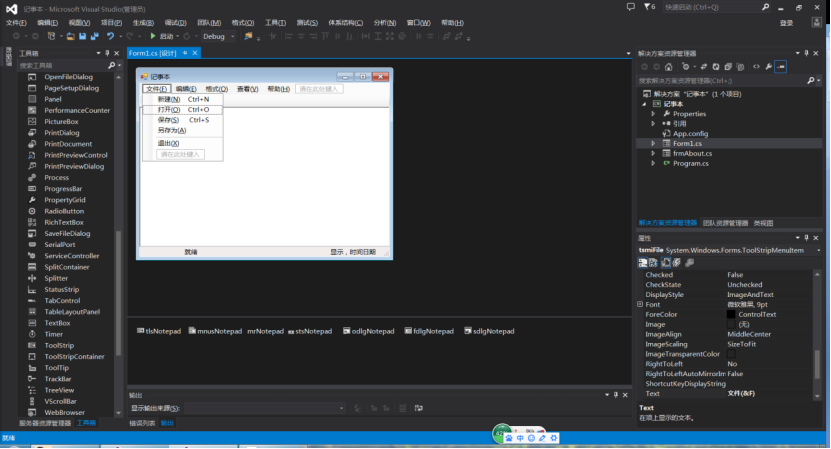Viewport: 831px width, 449px height.
Task: Click the Property Pages wrench icon in Properties panel
Action: (689, 262)
